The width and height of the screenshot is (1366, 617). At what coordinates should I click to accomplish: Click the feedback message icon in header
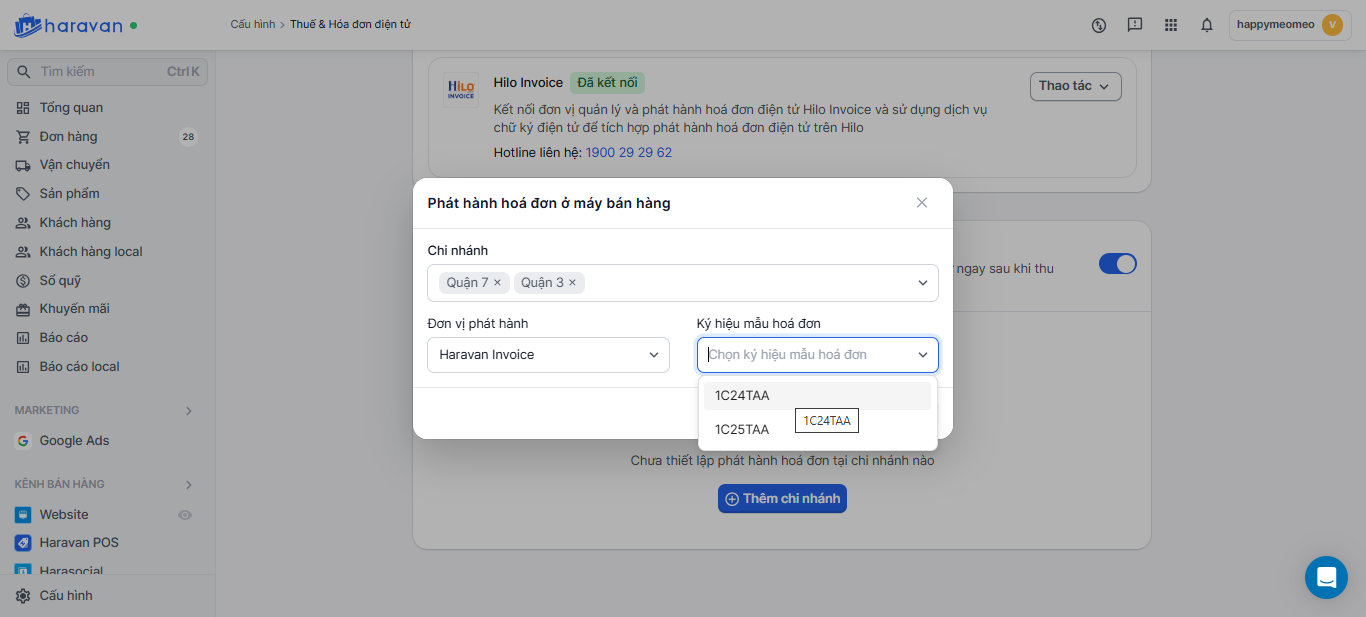[x=1135, y=25]
